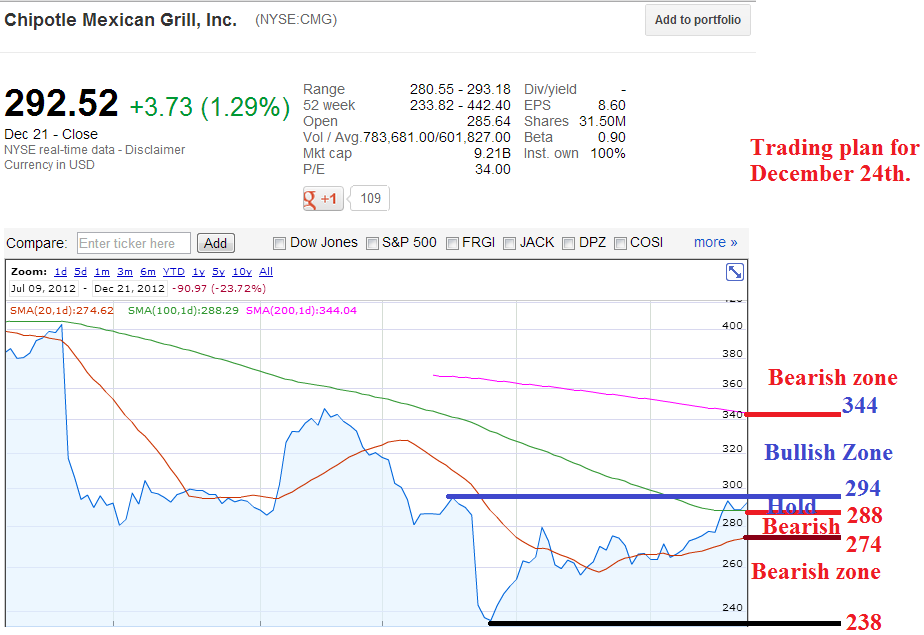Click the (NYSE:CMG) ticker text
Viewport: 924px width, 635px height.
(296, 20)
